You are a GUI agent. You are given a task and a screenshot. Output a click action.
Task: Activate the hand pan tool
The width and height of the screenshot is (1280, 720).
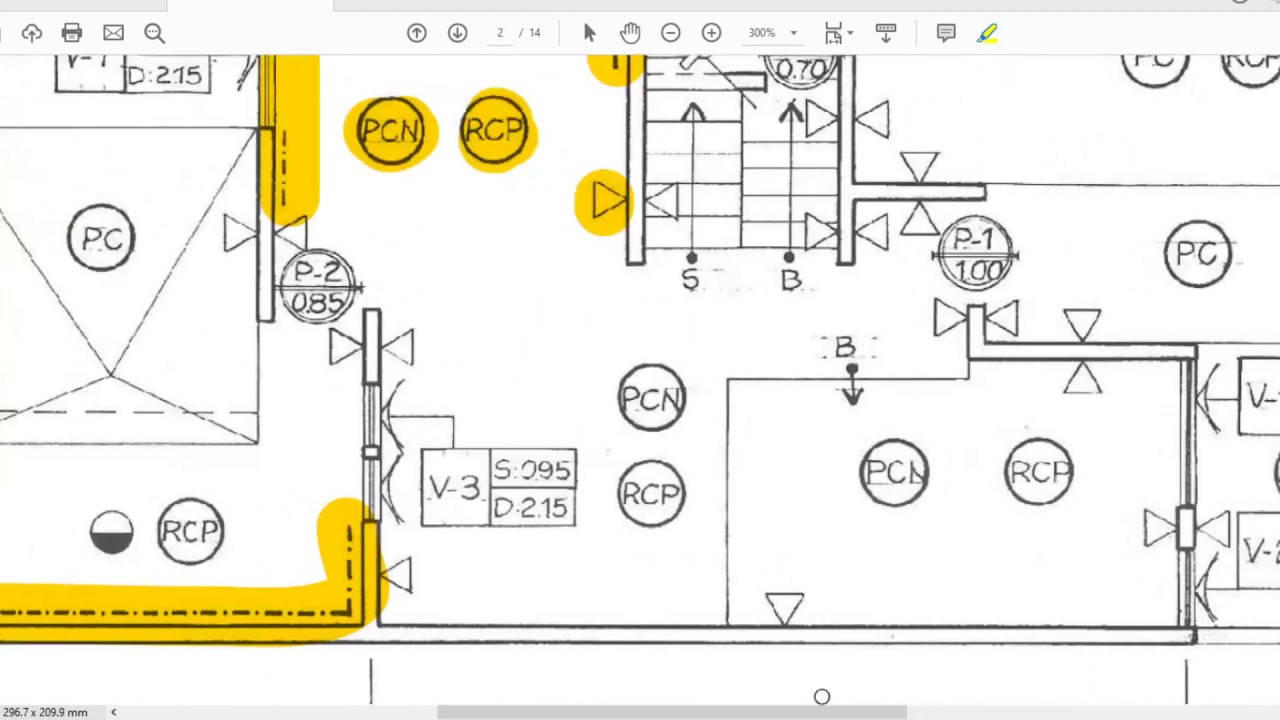point(630,33)
